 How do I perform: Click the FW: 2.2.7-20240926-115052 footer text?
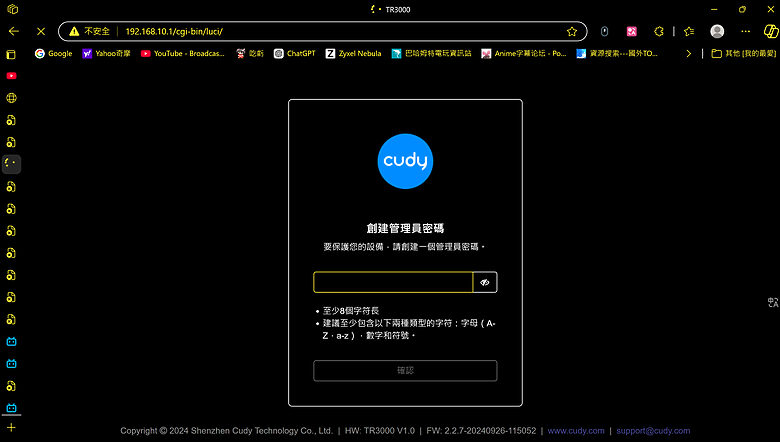click(x=481, y=431)
